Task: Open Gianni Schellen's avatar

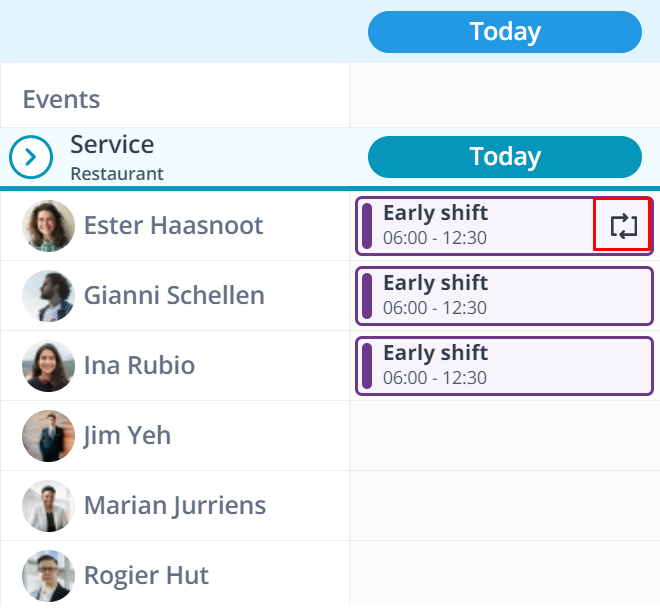Action: (x=48, y=296)
